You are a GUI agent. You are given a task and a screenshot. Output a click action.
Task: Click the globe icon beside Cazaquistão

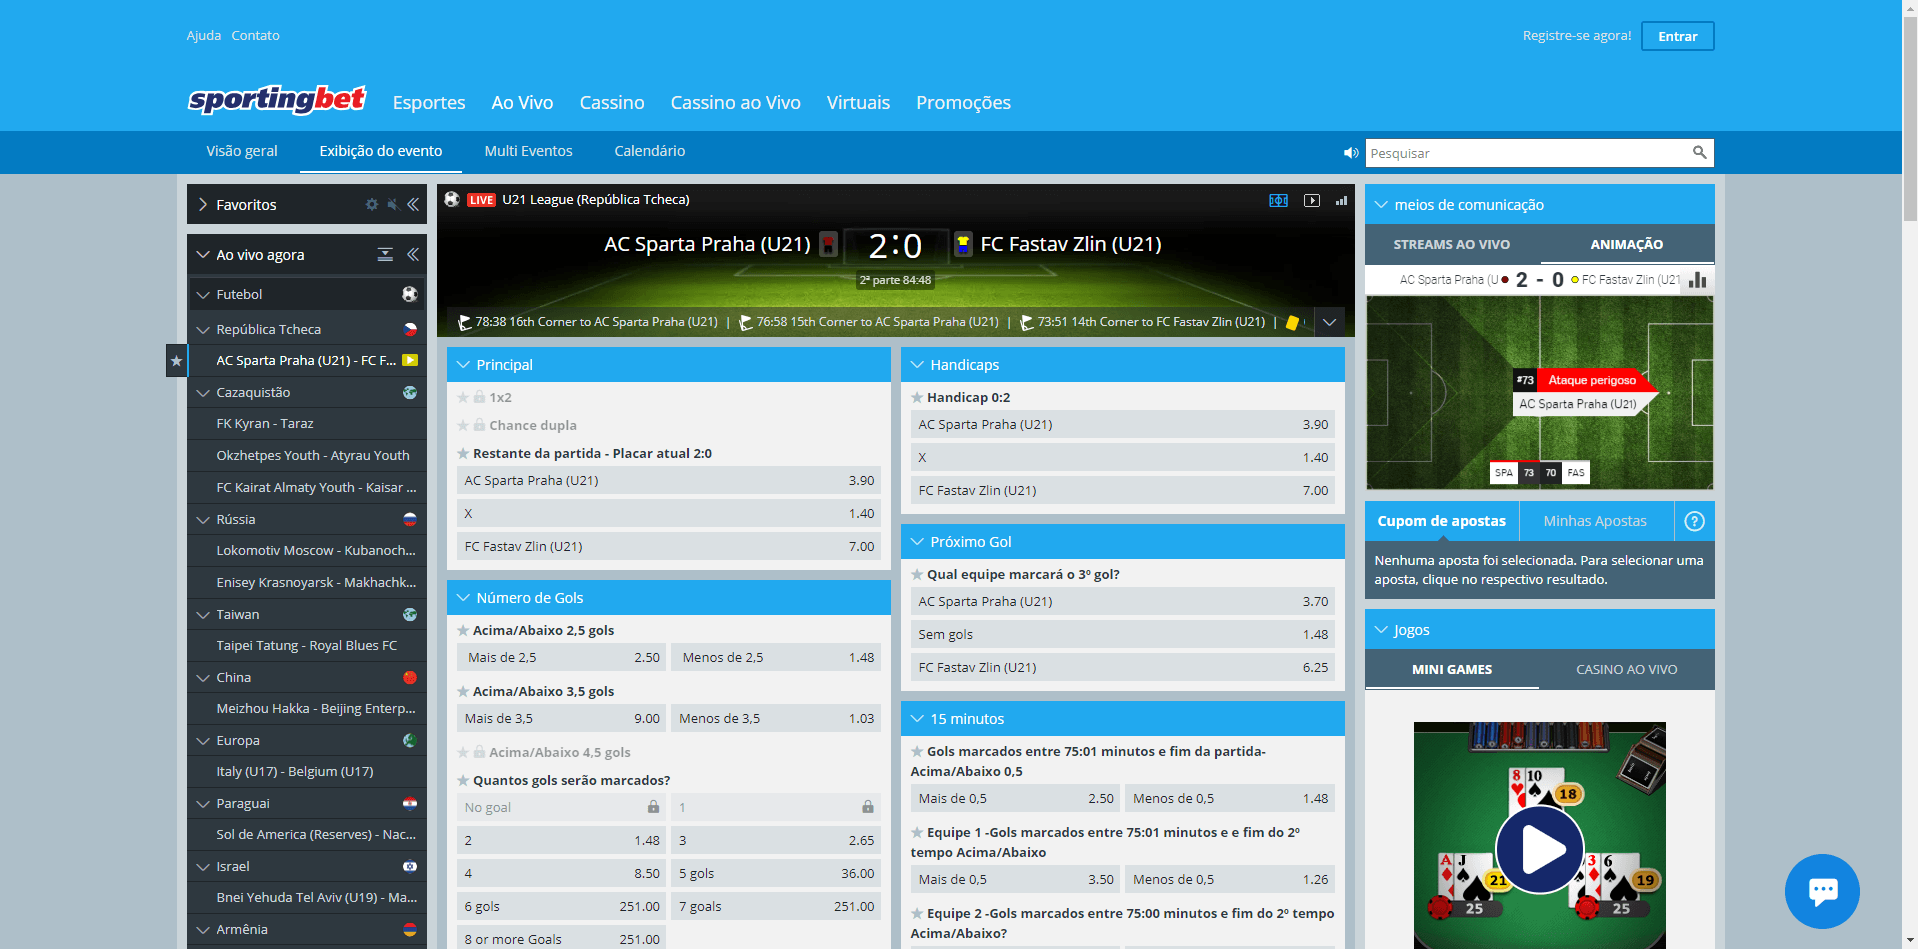[410, 392]
